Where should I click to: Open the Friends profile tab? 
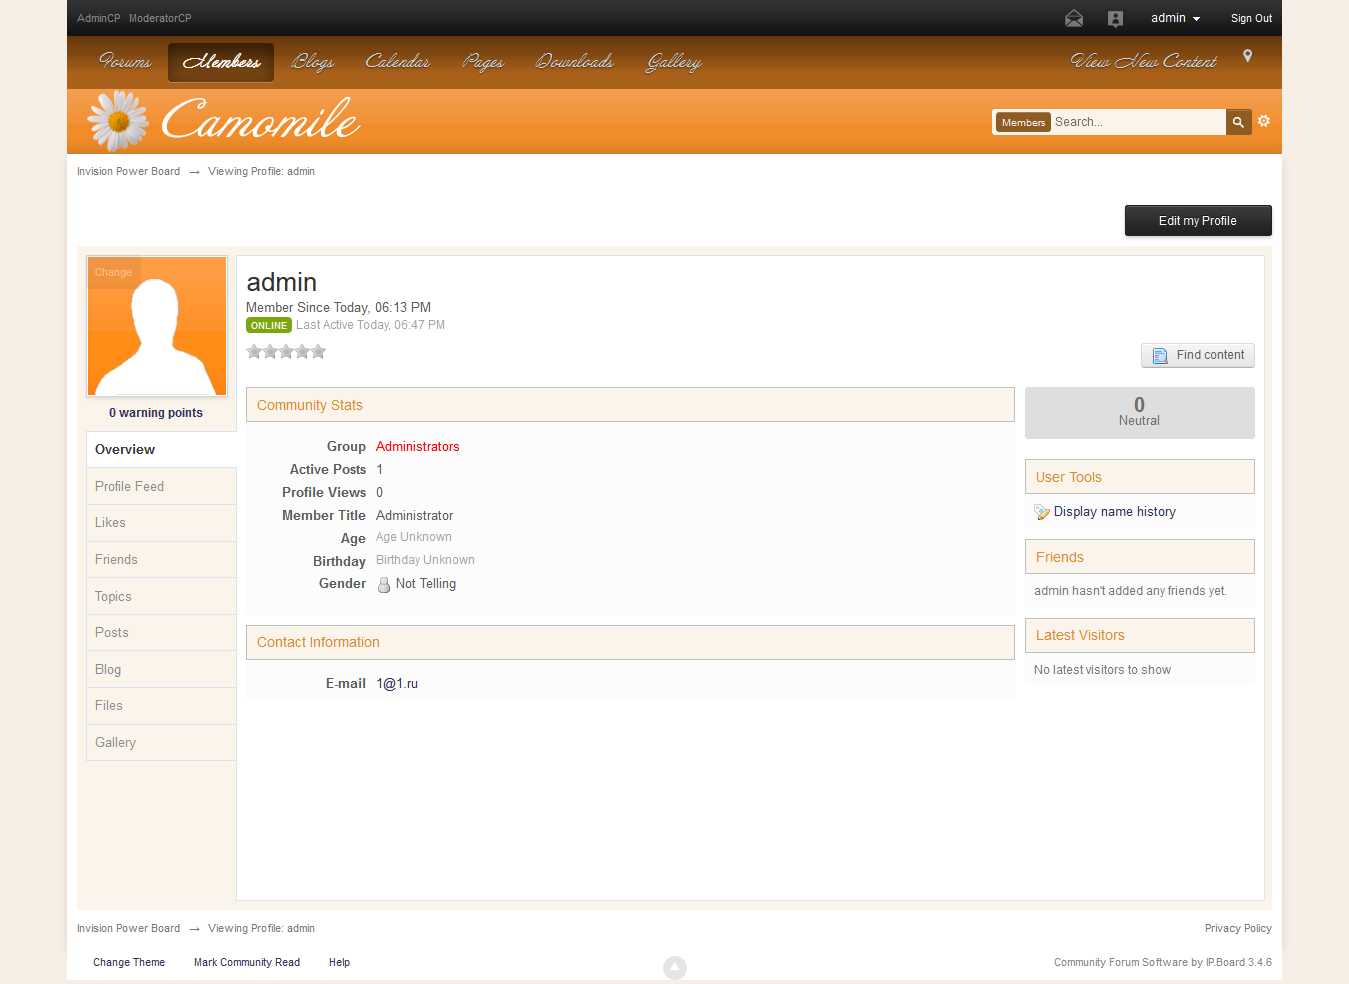(x=116, y=559)
